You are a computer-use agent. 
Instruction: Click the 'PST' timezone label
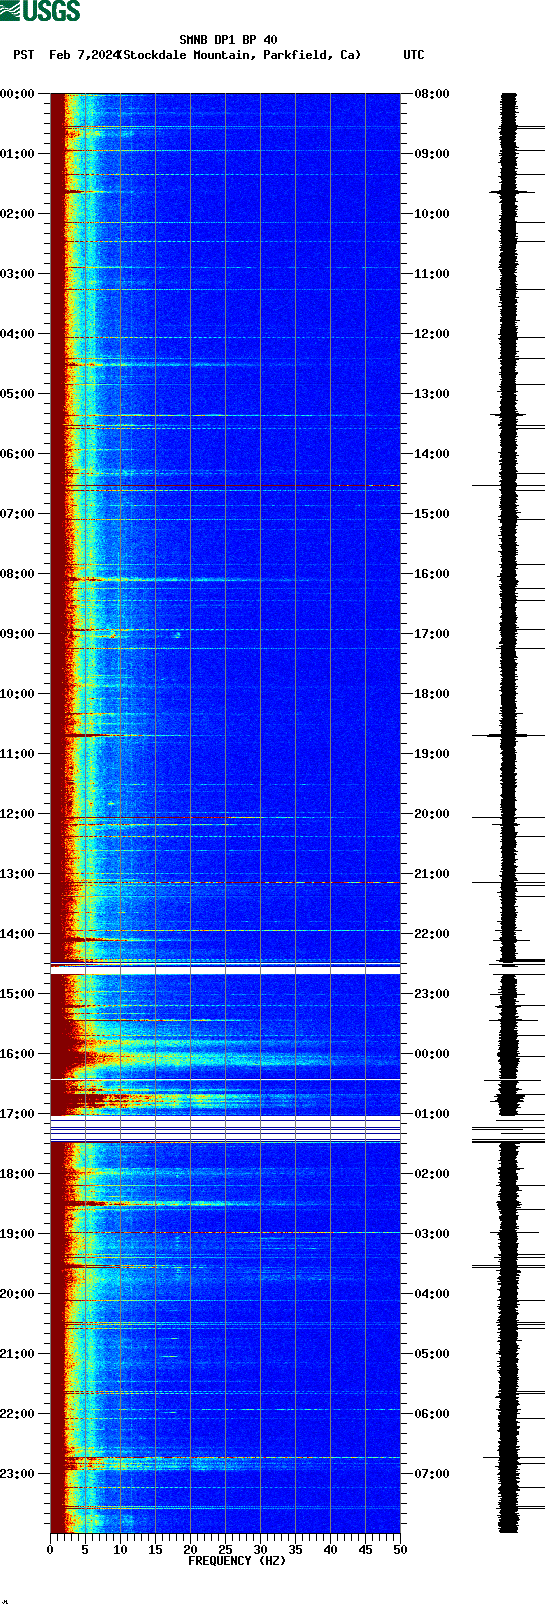[23, 55]
